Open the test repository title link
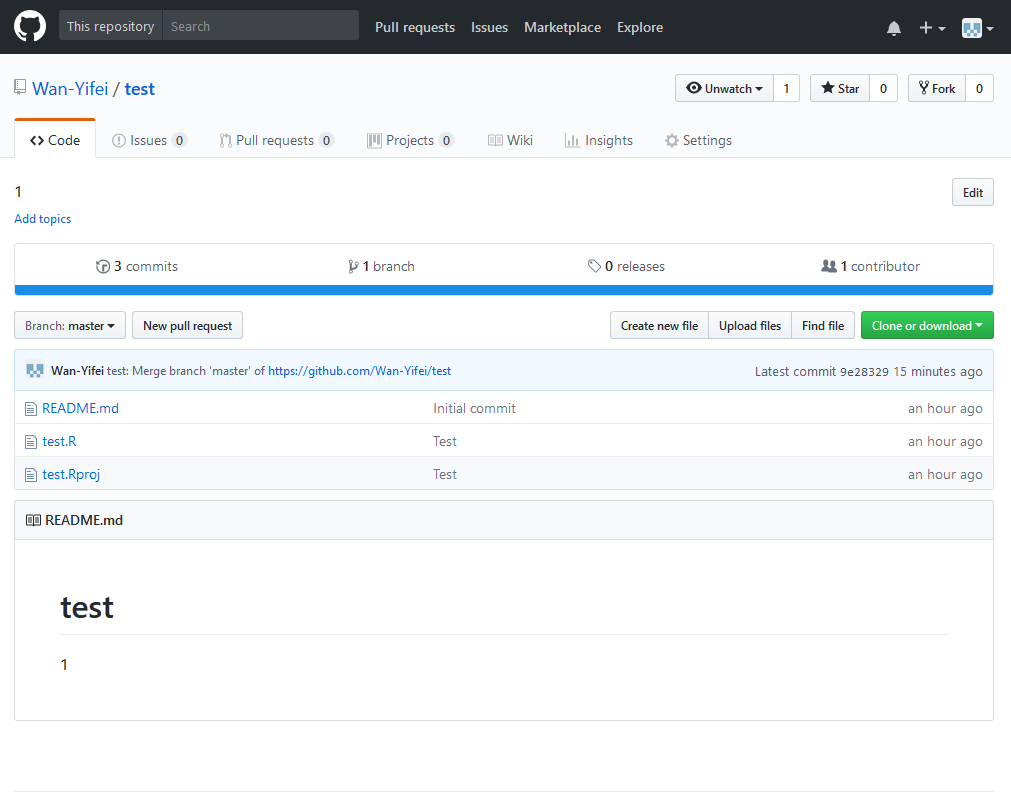This screenshot has width=1011, height=793. pos(140,88)
